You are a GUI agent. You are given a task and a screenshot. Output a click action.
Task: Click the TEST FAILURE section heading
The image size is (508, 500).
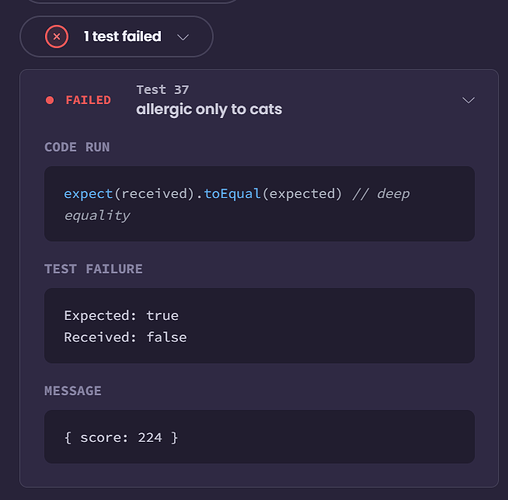[93, 269]
